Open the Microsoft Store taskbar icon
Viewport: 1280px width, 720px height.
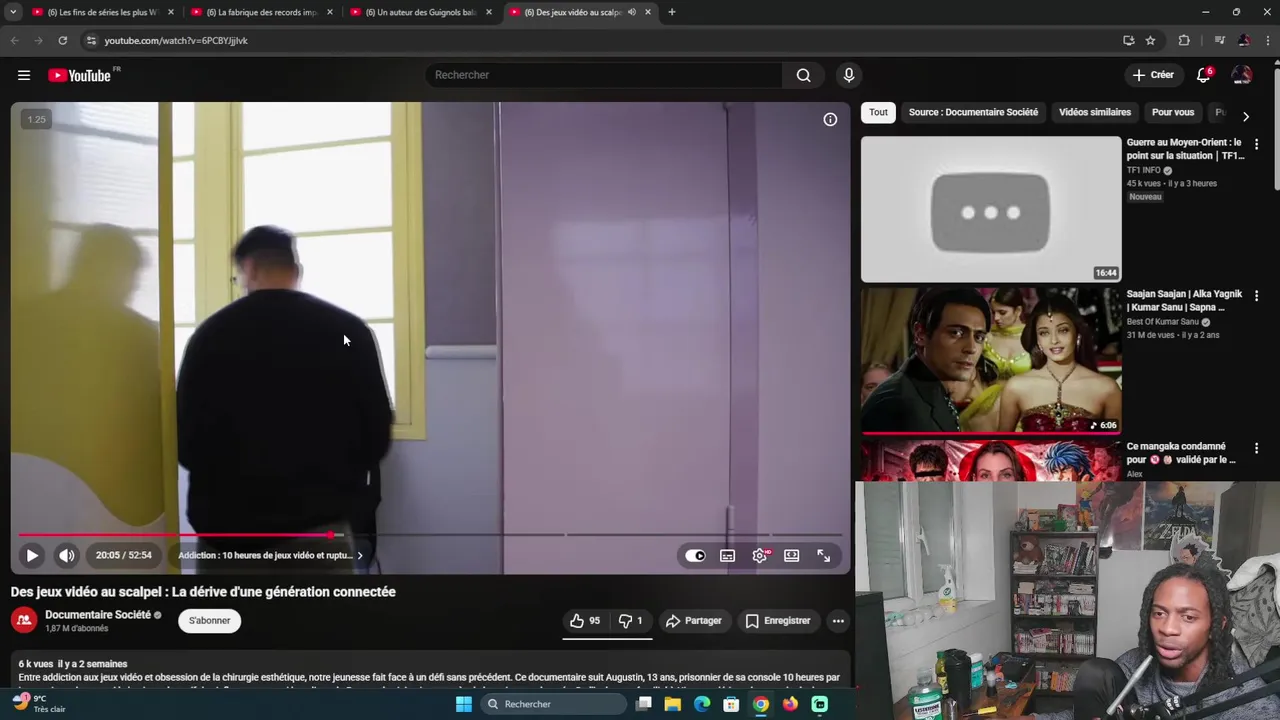point(731,704)
